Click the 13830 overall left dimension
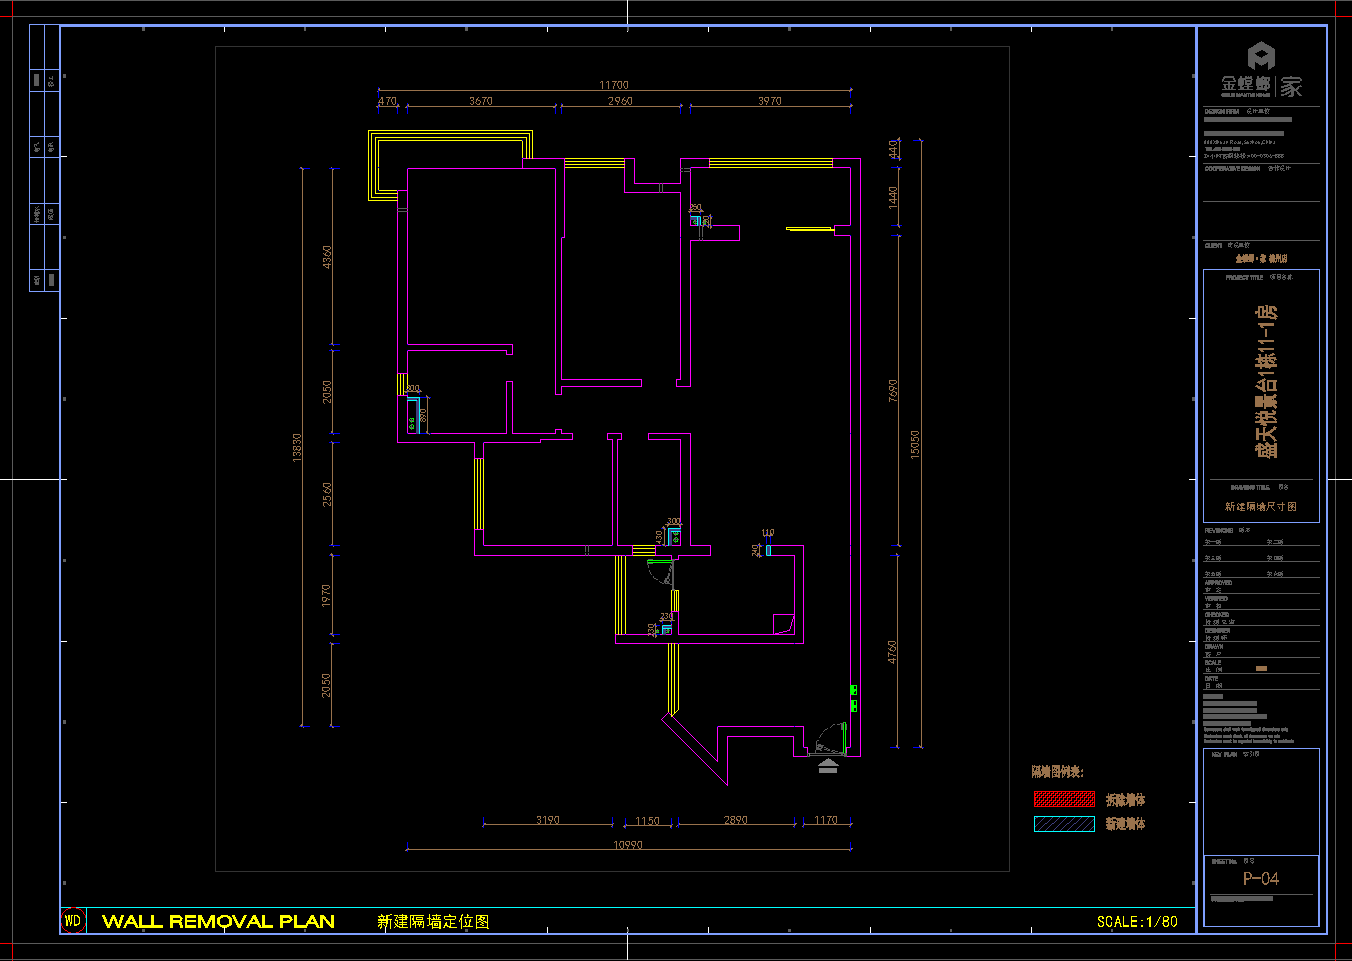The width and height of the screenshot is (1352, 961). (x=297, y=446)
